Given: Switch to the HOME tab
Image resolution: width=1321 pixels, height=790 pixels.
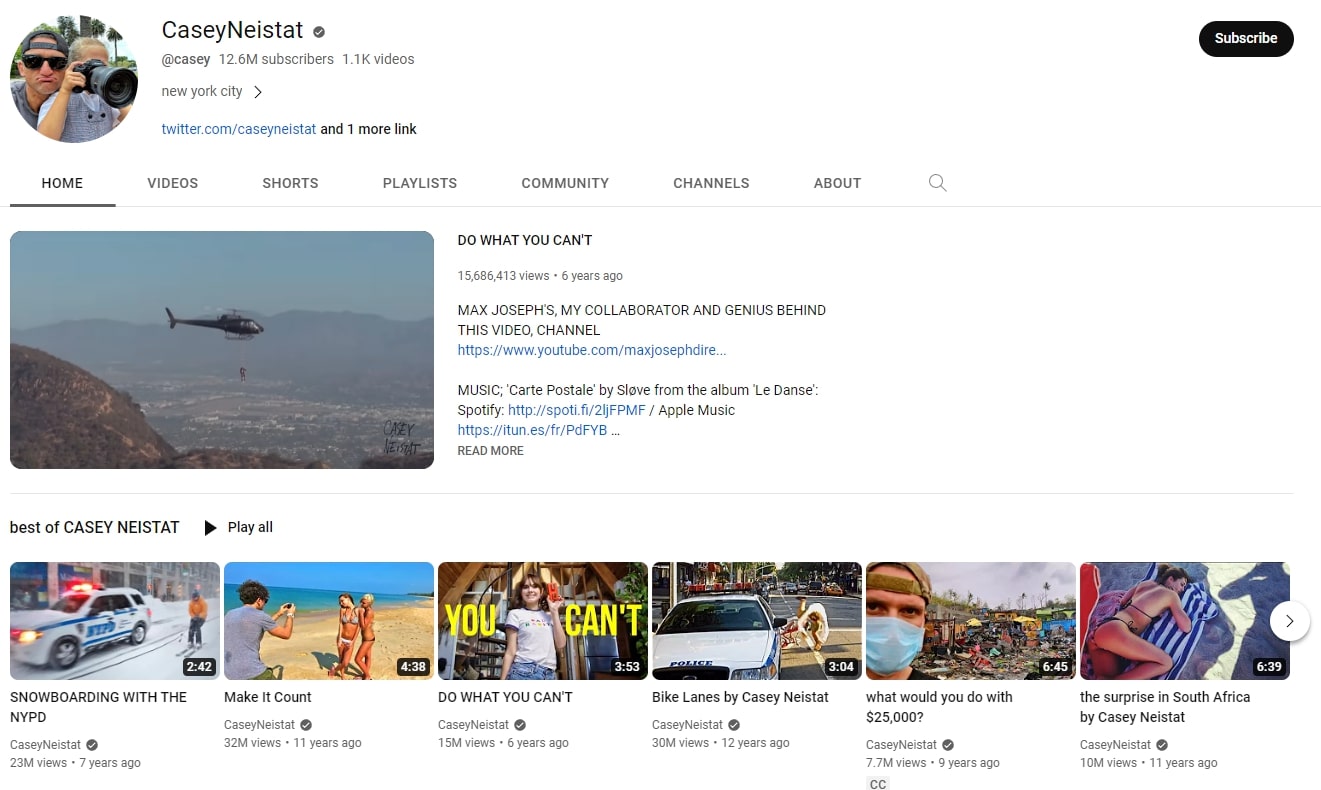Looking at the screenshot, I should [62, 183].
